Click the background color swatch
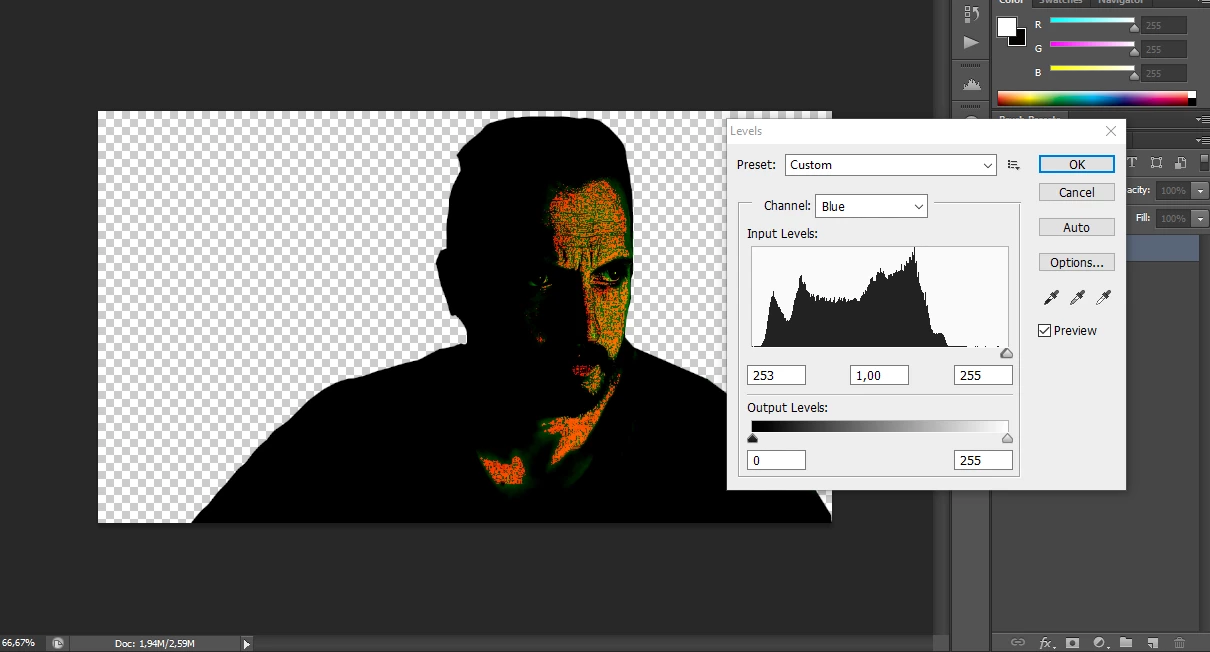 [1020, 40]
